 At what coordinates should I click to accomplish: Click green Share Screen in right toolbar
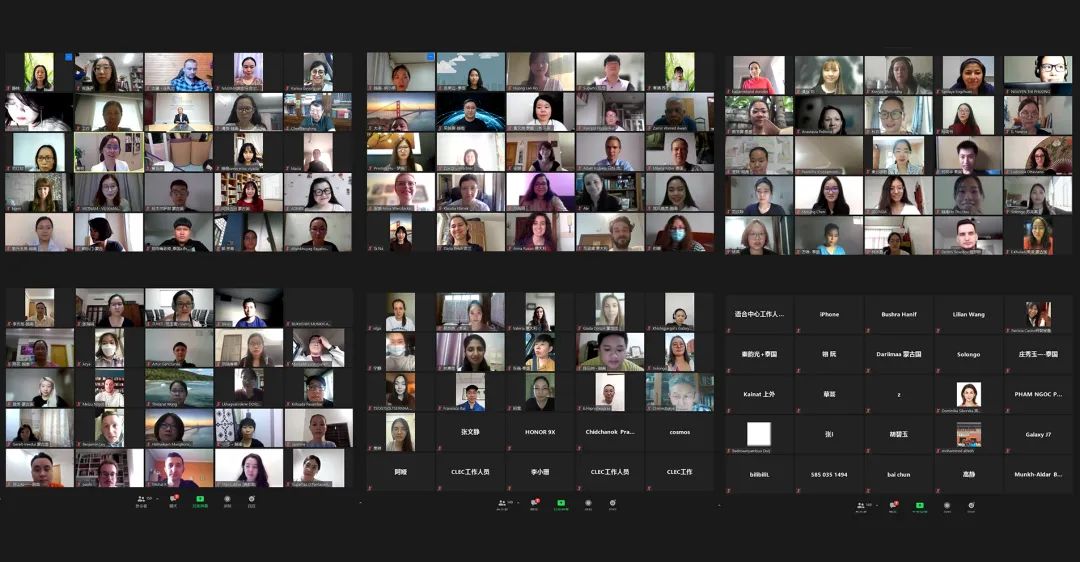coord(919,505)
